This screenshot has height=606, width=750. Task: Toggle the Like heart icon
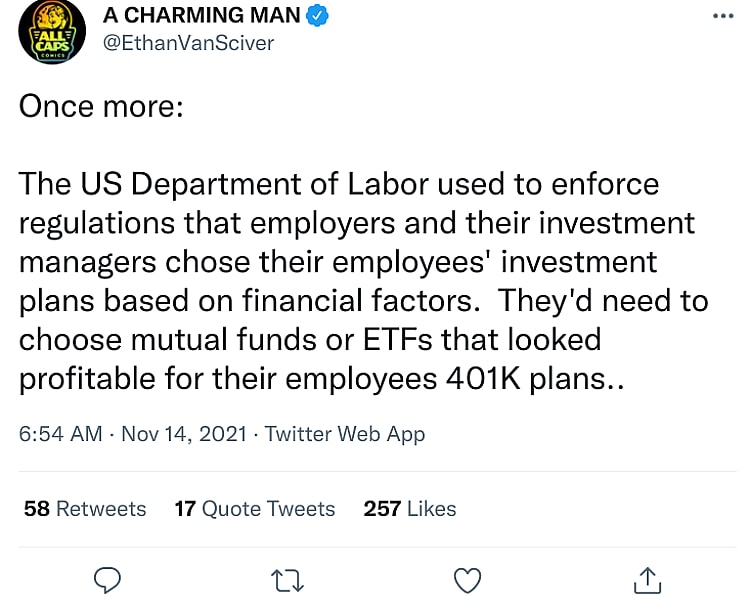tap(467, 579)
